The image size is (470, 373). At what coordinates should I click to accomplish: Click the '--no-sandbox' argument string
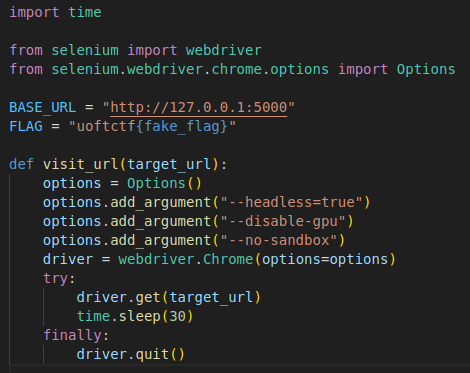[x=279, y=240]
